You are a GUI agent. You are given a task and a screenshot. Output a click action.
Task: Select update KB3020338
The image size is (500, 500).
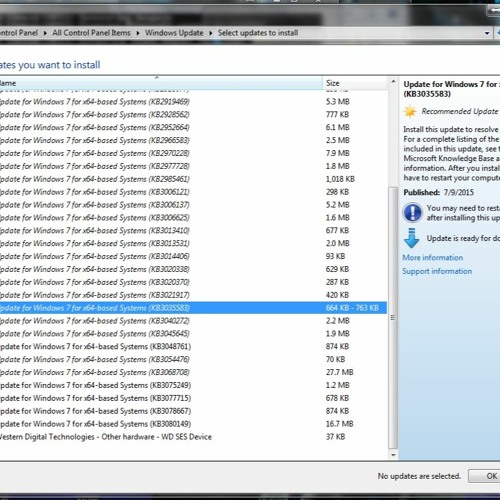tap(193, 269)
